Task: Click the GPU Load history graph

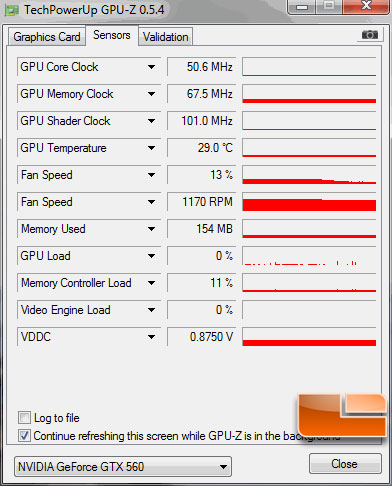Action: pos(309,256)
